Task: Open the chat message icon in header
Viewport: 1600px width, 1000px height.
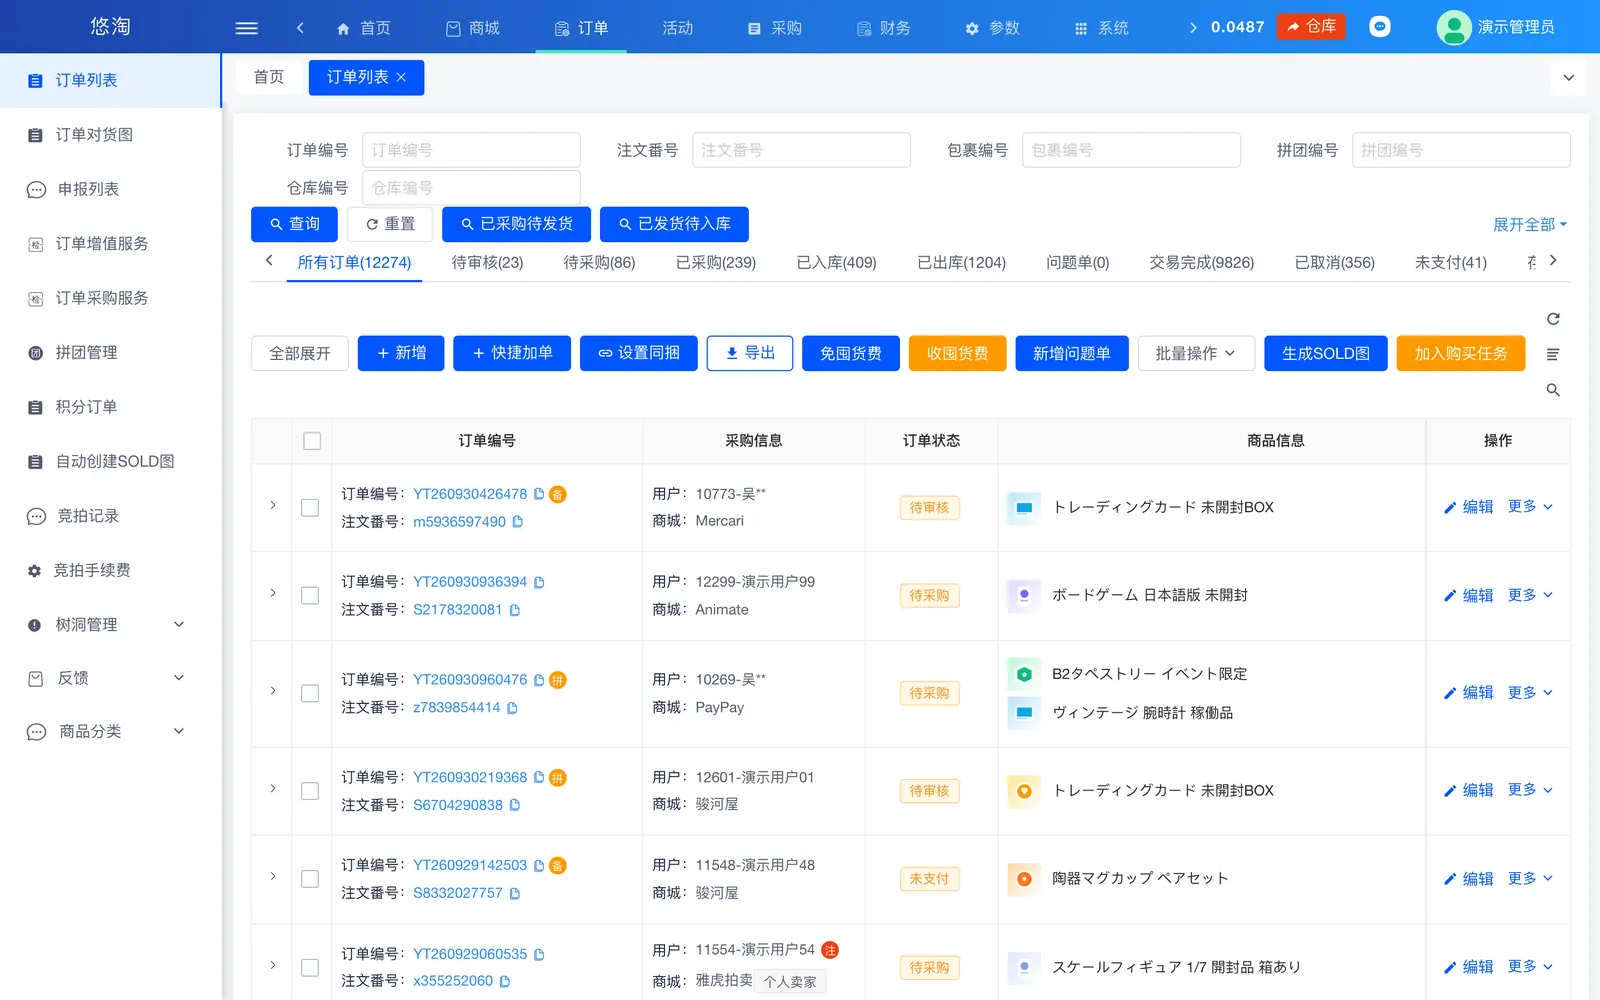Action: [x=1380, y=27]
